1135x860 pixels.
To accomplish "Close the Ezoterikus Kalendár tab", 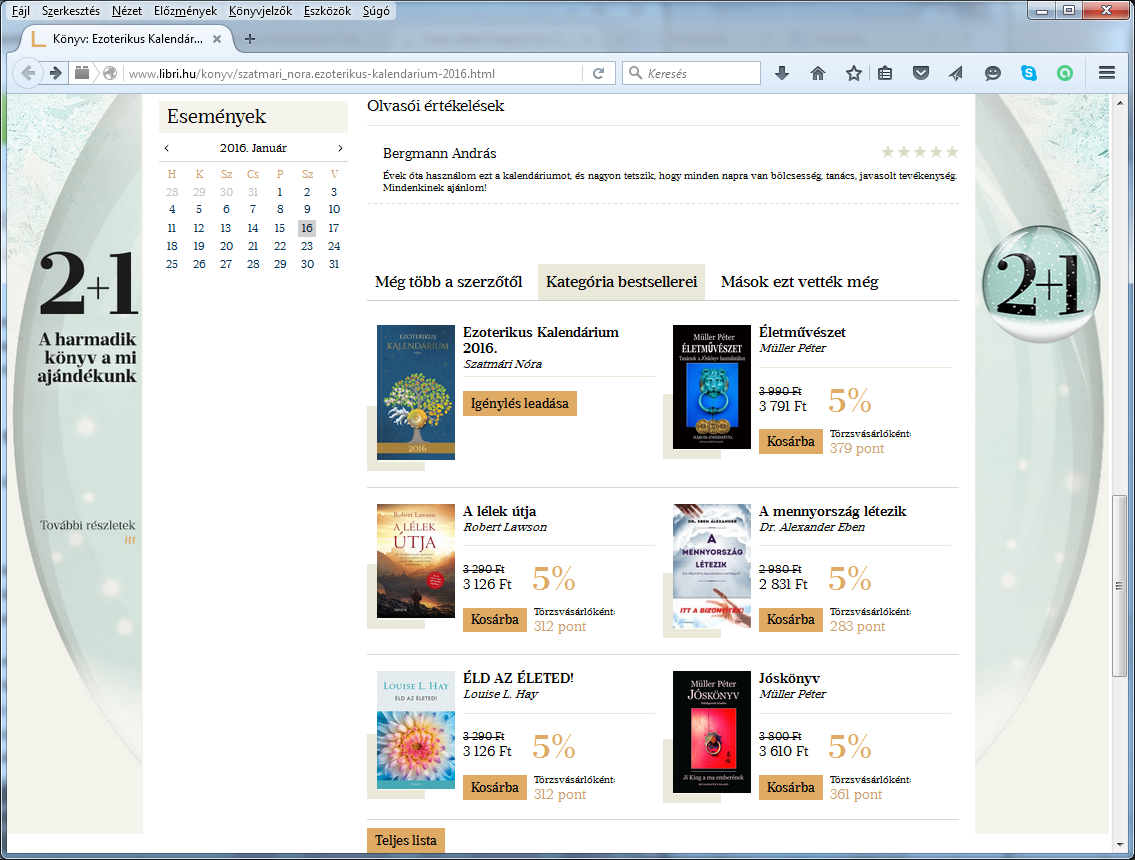I will pos(216,39).
